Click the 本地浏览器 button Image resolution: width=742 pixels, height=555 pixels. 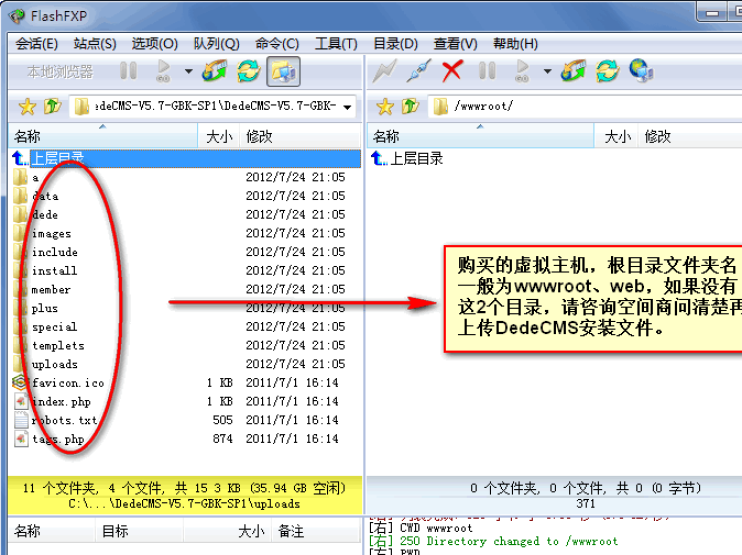[x=60, y=71]
